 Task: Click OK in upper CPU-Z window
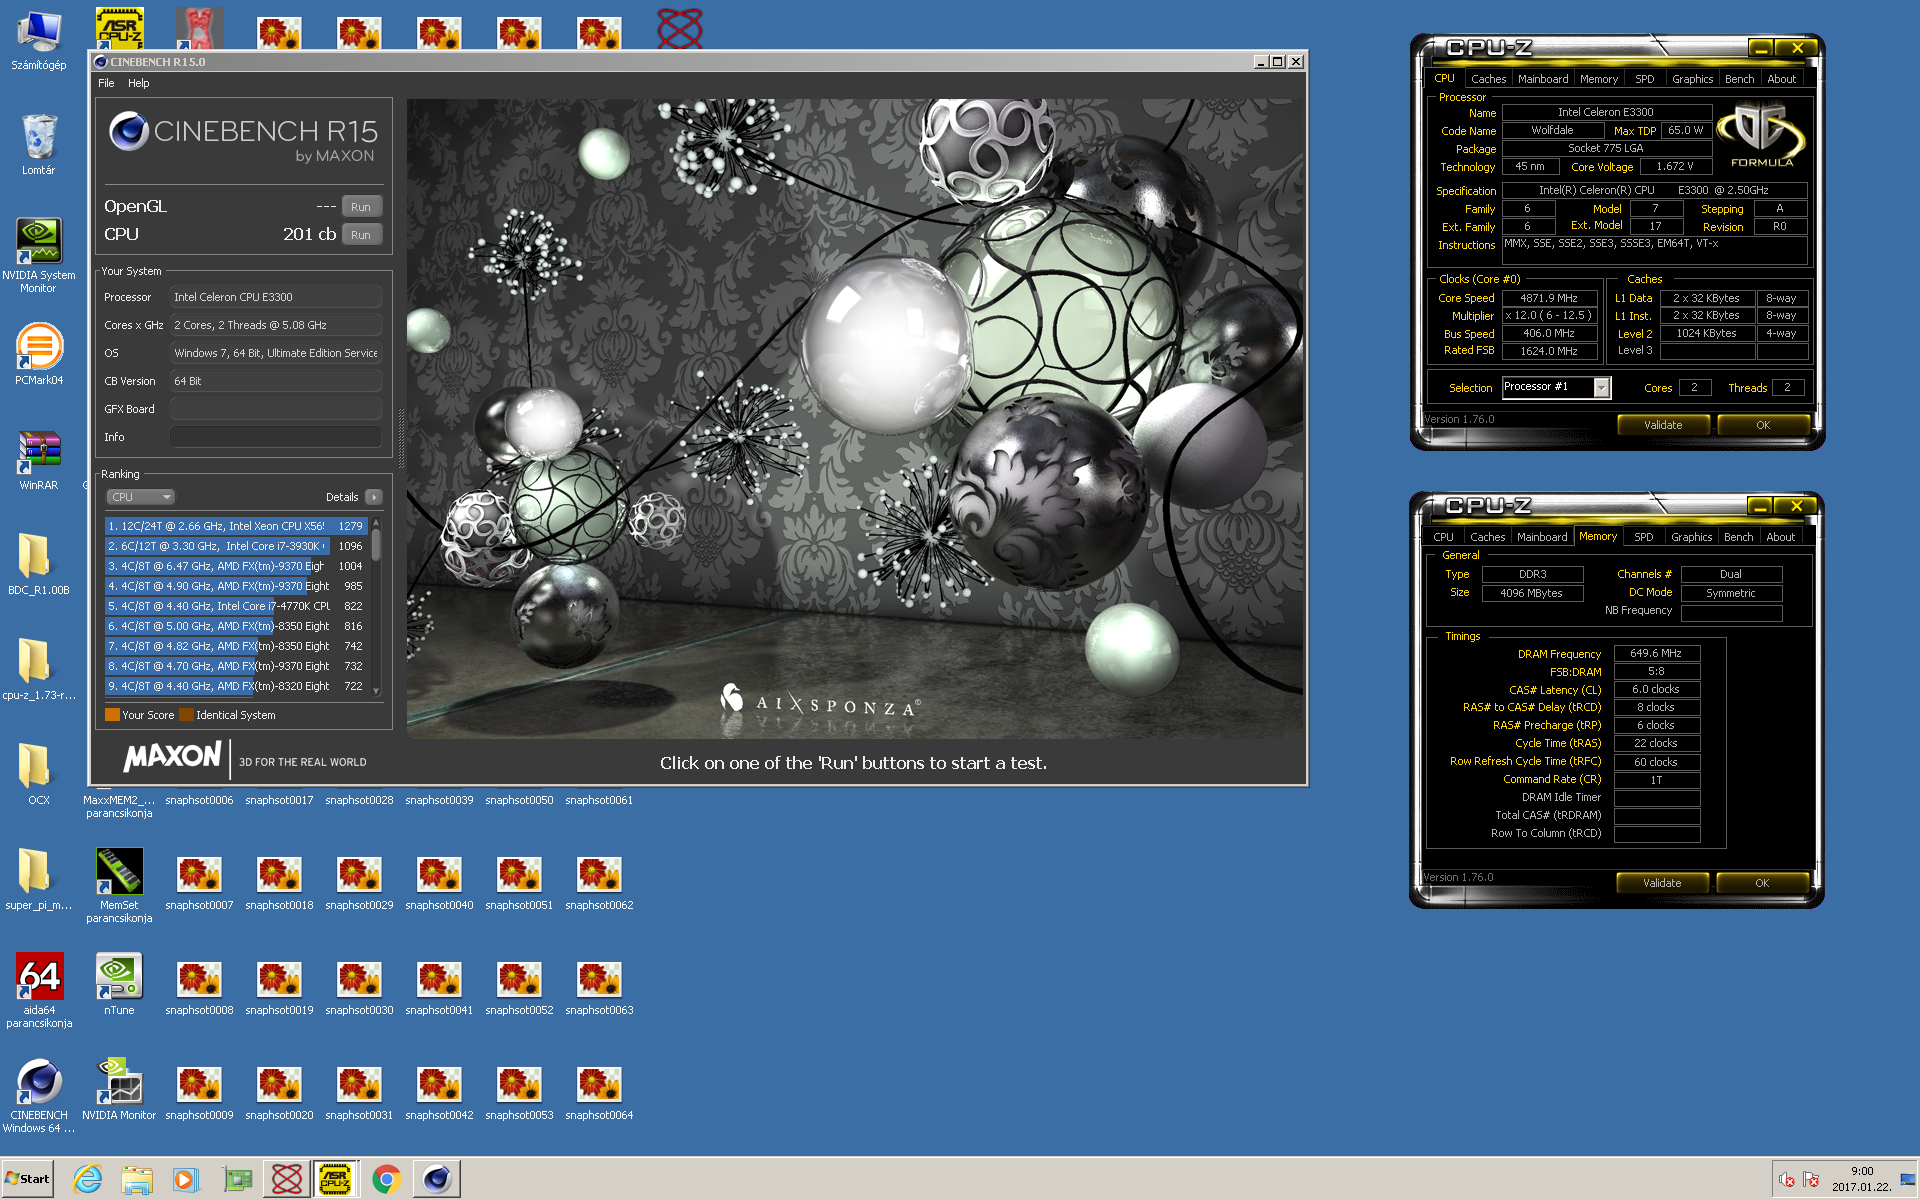click(x=1763, y=425)
